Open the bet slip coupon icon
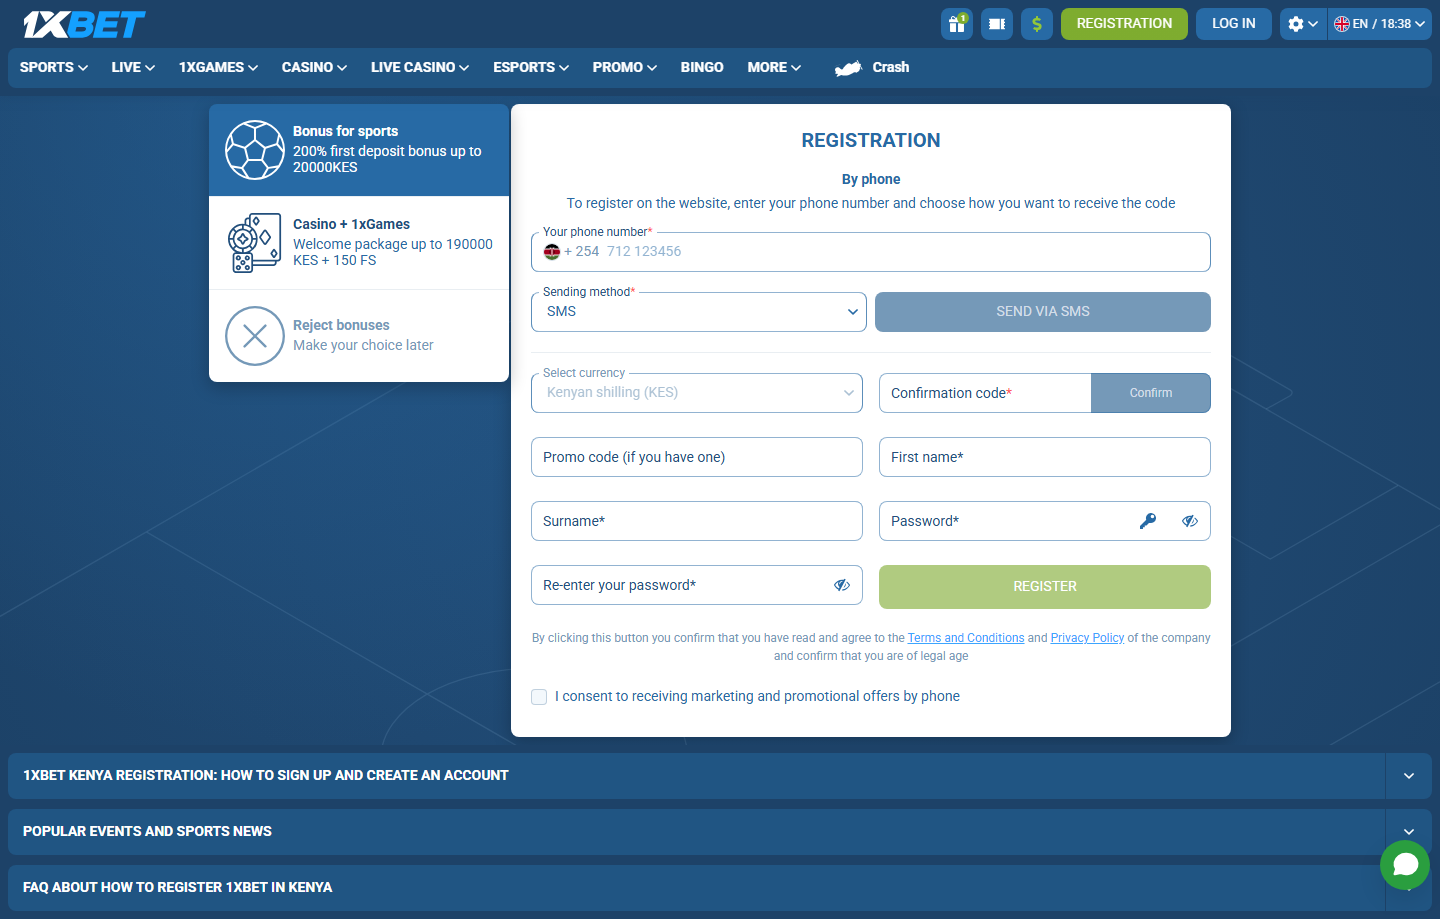 [997, 24]
